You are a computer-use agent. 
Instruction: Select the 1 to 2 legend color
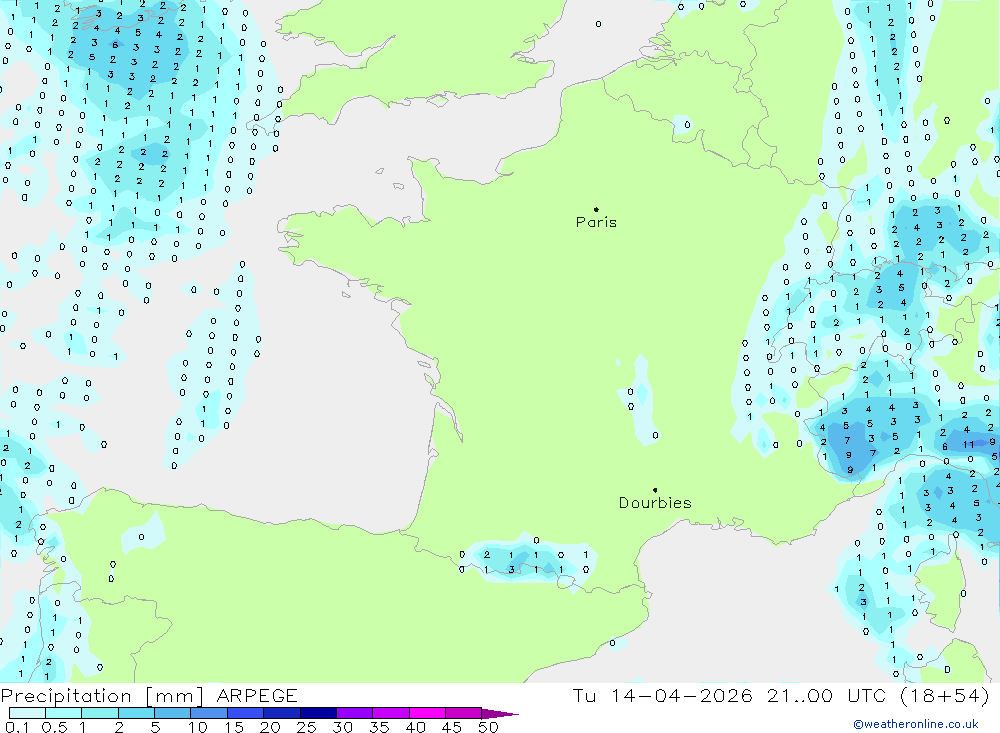point(99,713)
